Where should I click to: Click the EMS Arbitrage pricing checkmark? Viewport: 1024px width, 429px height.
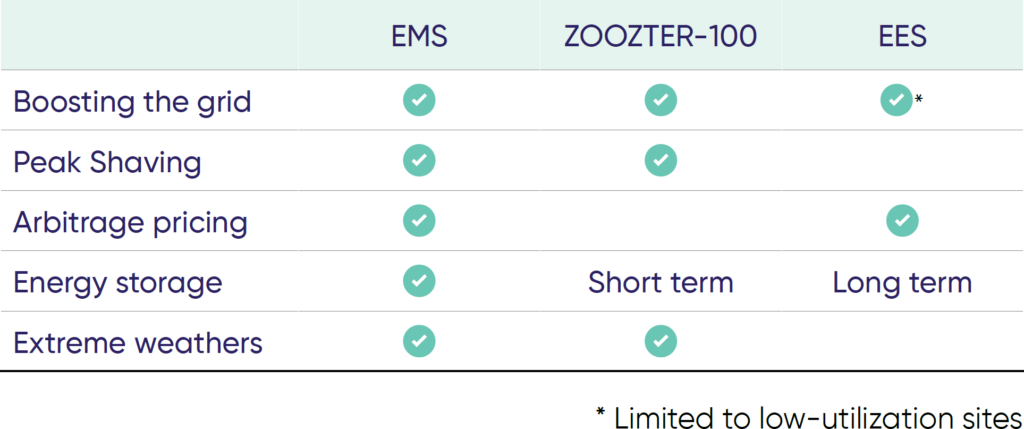pyautogui.click(x=419, y=221)
